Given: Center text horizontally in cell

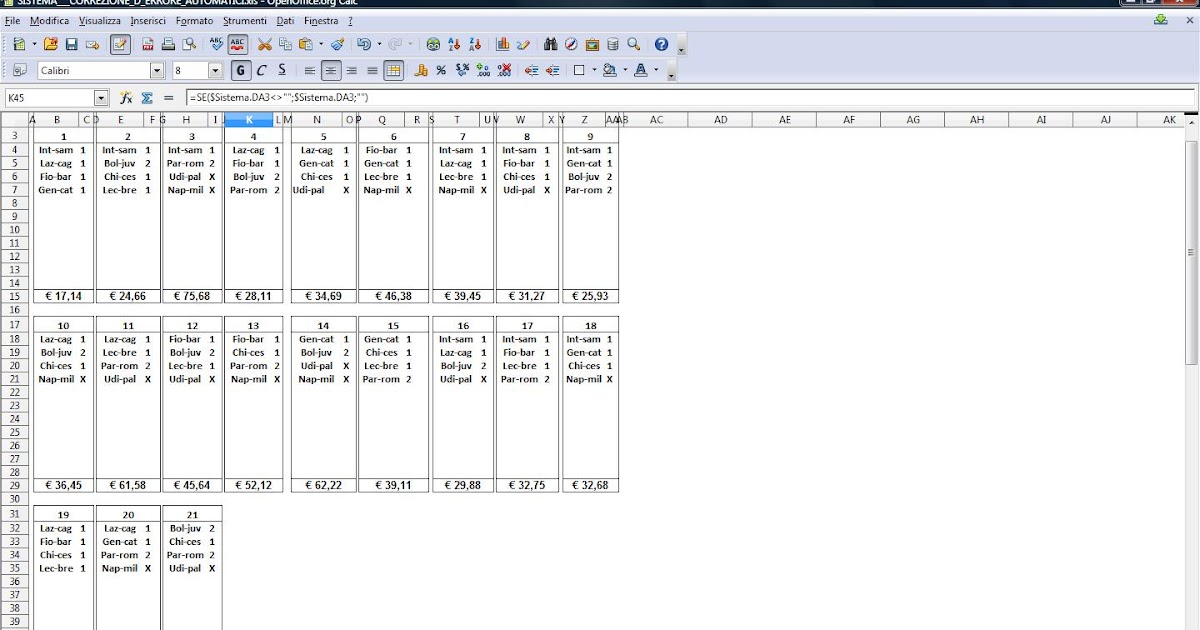Looking at the screenshot, I should click(x=330, y=70).
